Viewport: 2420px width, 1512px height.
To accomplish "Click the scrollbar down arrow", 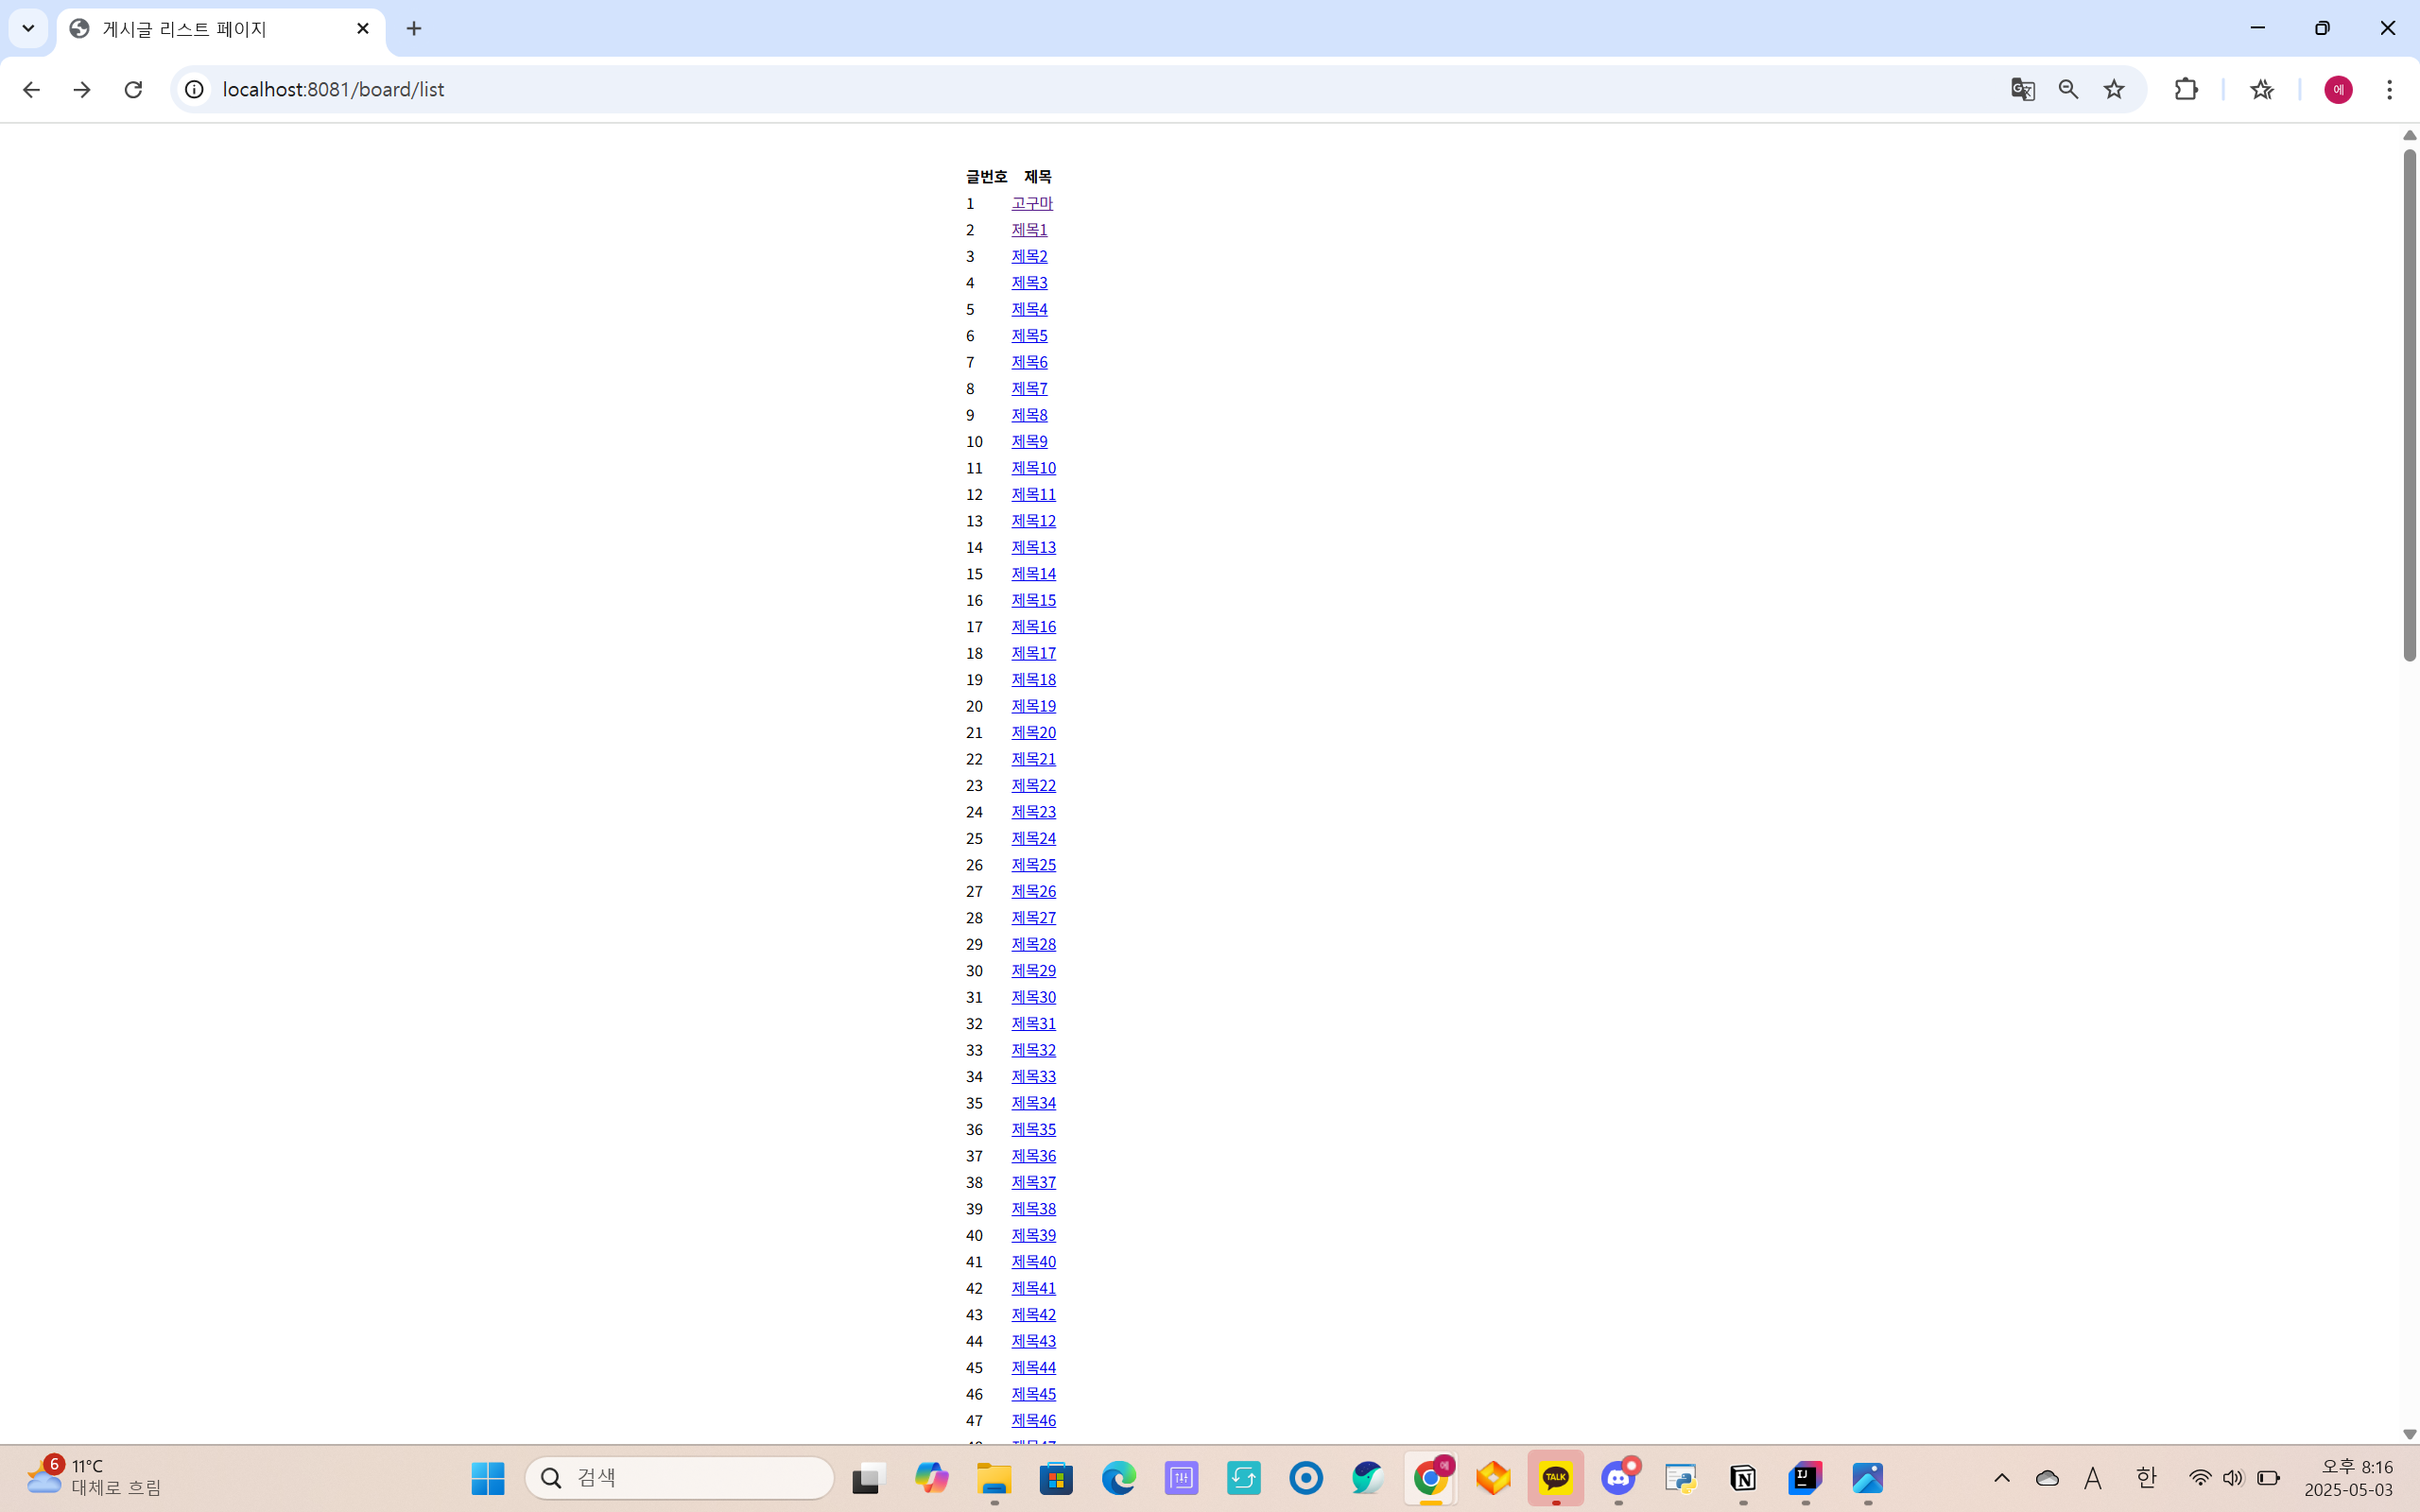I will pyautogui.click(x=2409, y=1434).
